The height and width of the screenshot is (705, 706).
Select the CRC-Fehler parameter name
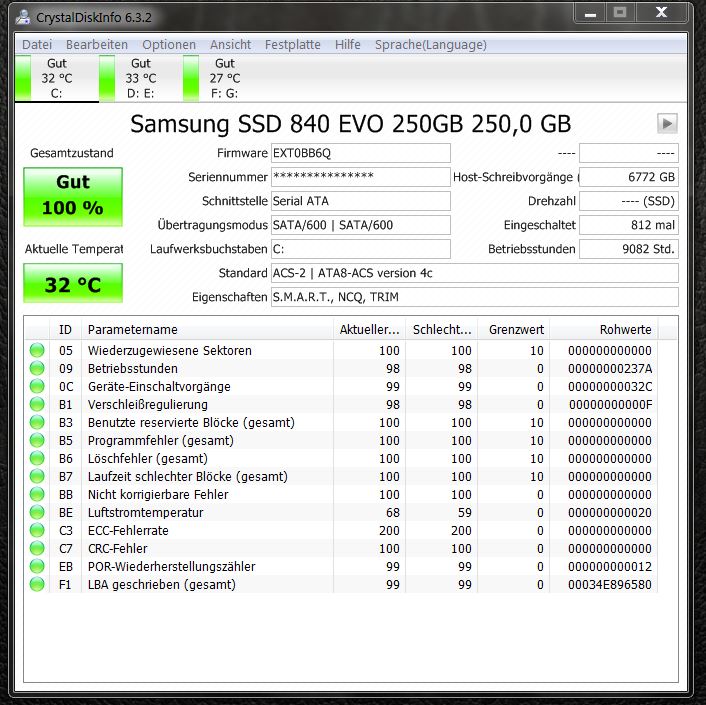(x=118, y=549)
